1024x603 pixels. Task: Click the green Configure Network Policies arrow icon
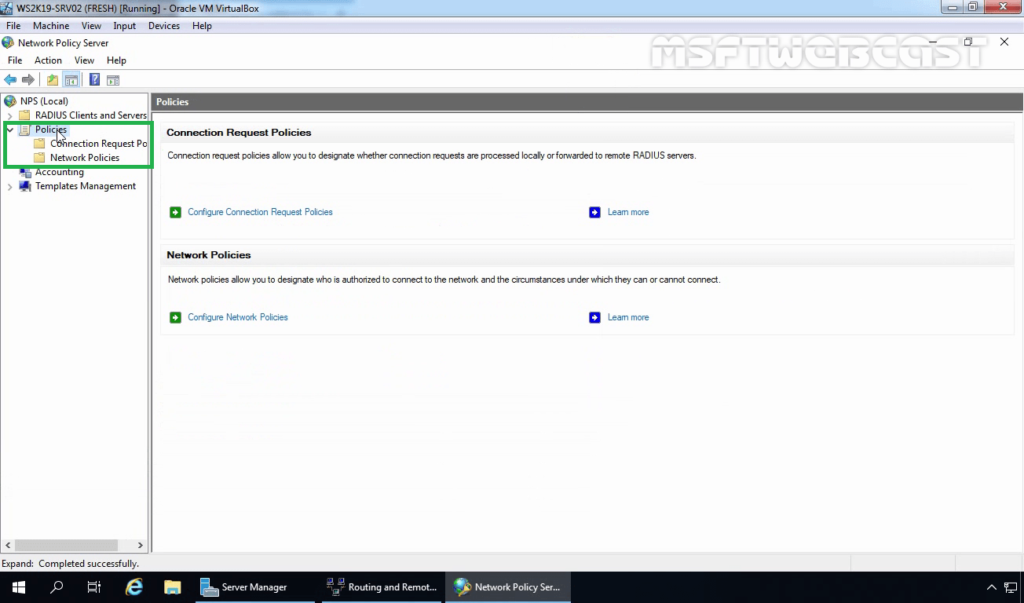point(175,318)
